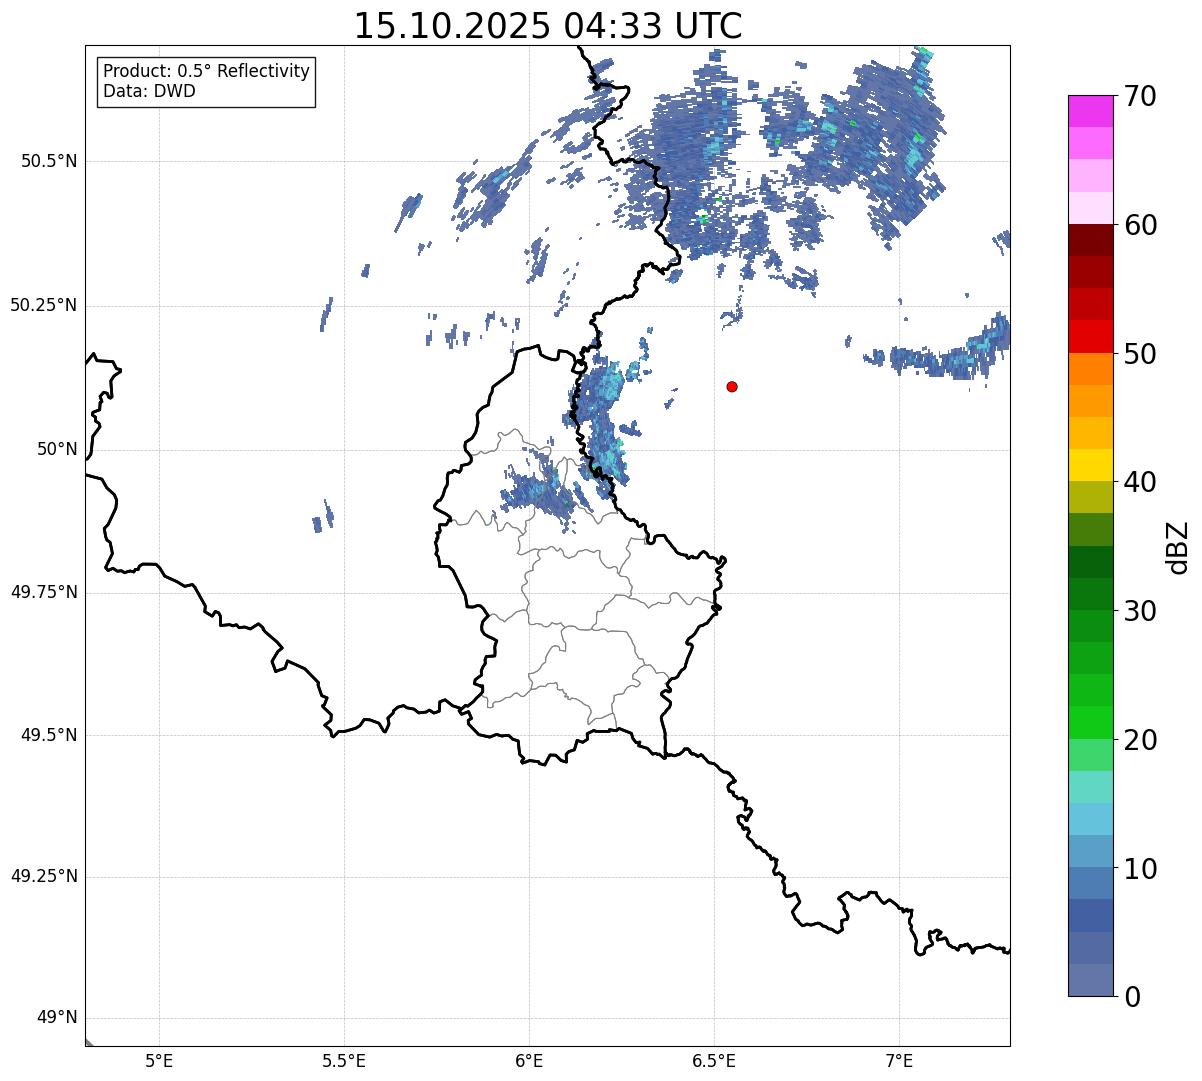Click the 49.5°N latitude label
The height and width of the screenshot is (1081, 1202).
coord(48,735)
